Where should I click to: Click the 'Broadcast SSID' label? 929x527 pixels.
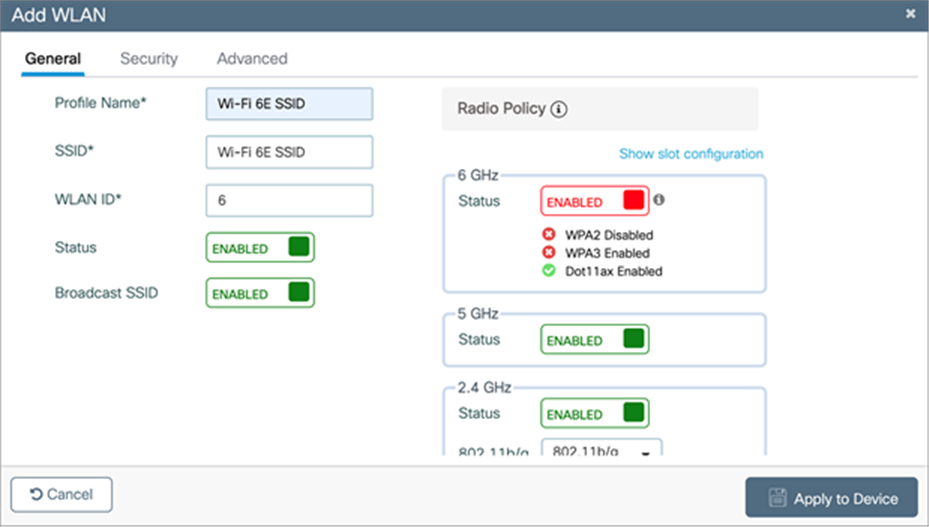click(106, 293)
